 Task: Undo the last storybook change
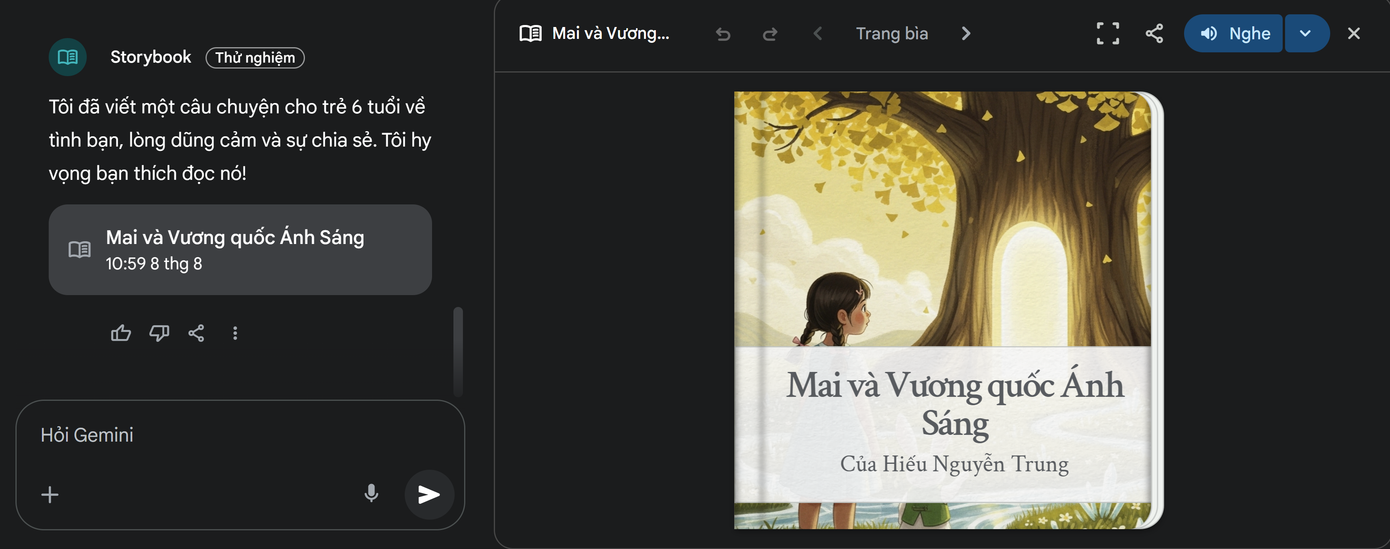(723, 34)
